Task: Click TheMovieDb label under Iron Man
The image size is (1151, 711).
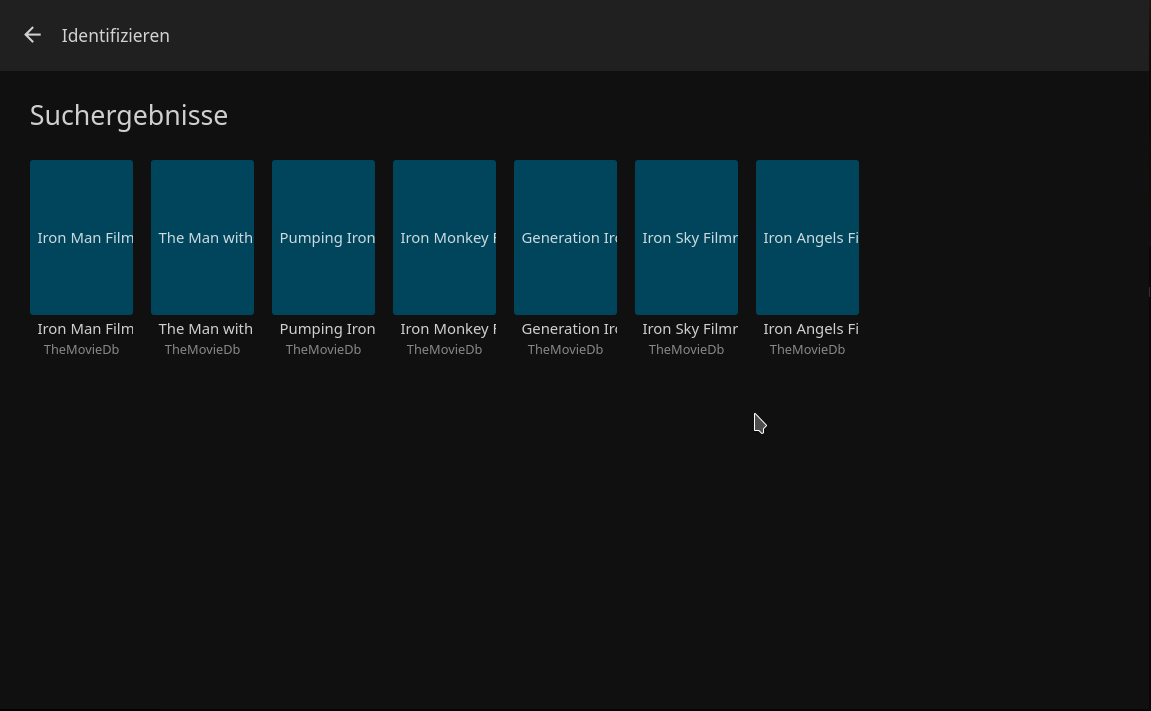Action: pos(81,350)
